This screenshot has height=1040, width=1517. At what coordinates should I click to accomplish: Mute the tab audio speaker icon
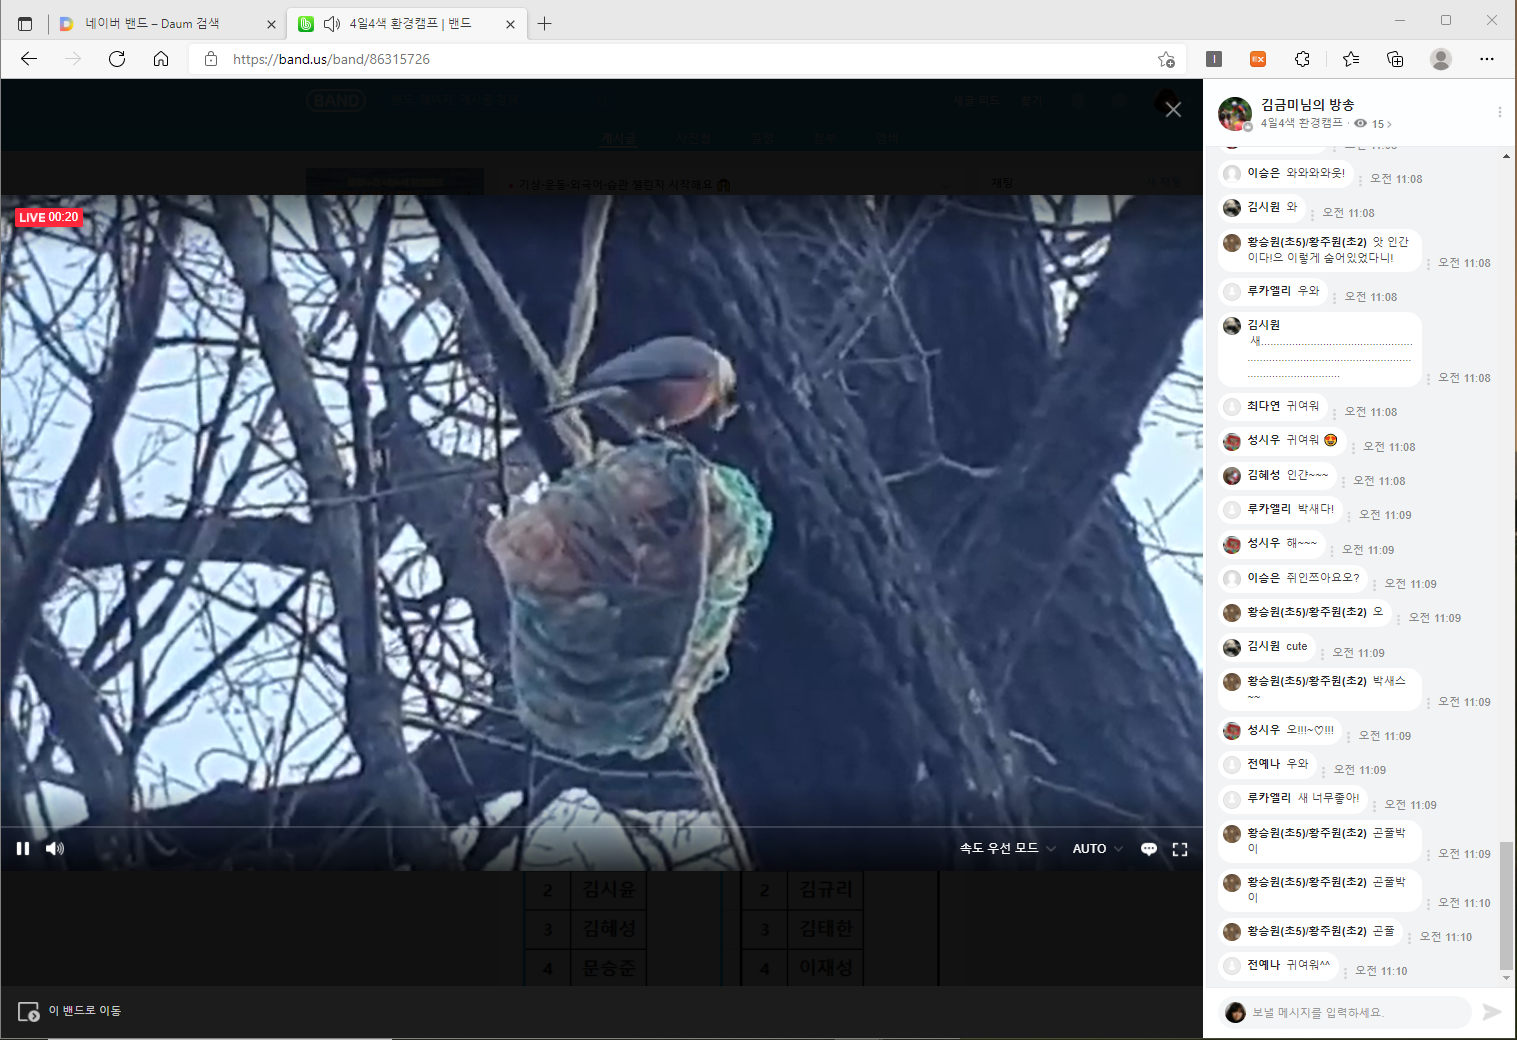(332, 23)
